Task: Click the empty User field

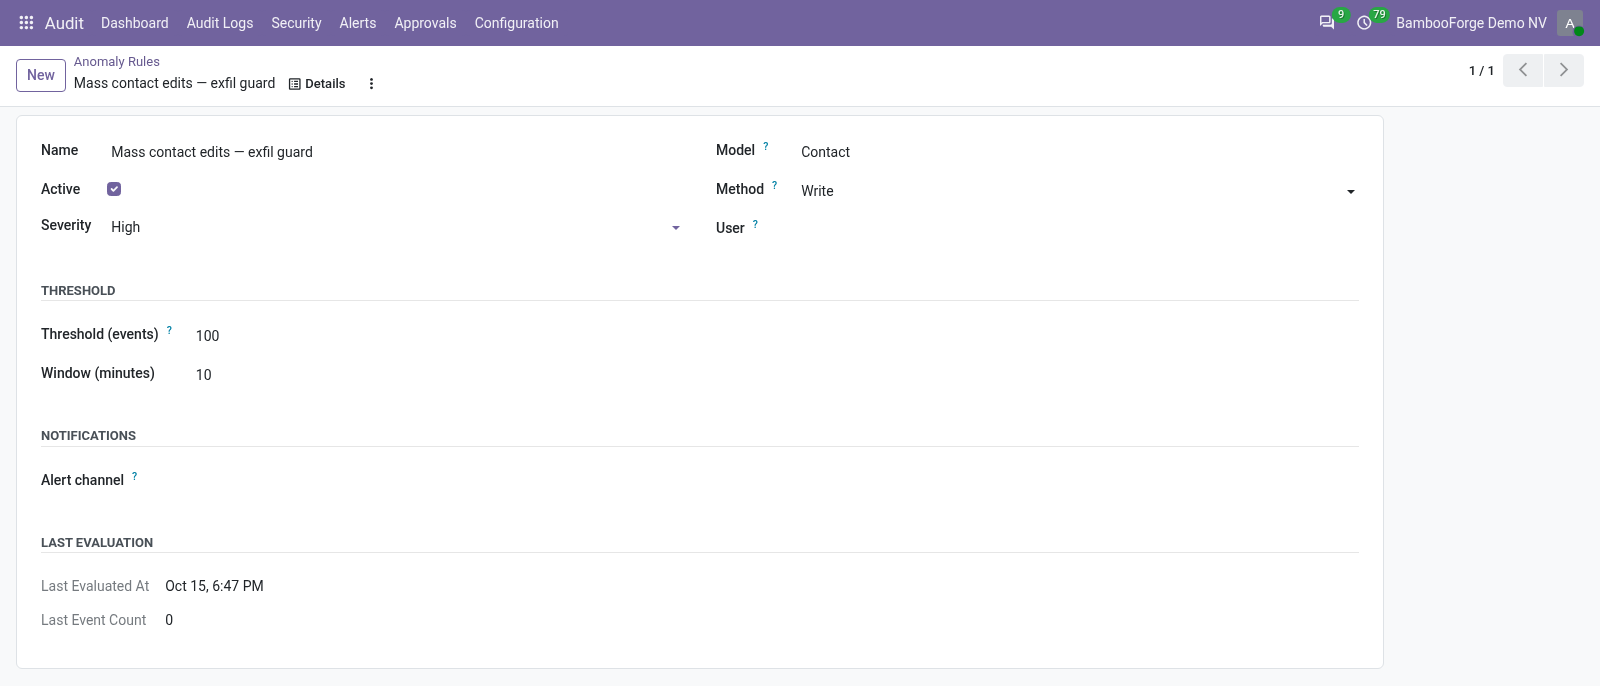Action: point(1078,229)
